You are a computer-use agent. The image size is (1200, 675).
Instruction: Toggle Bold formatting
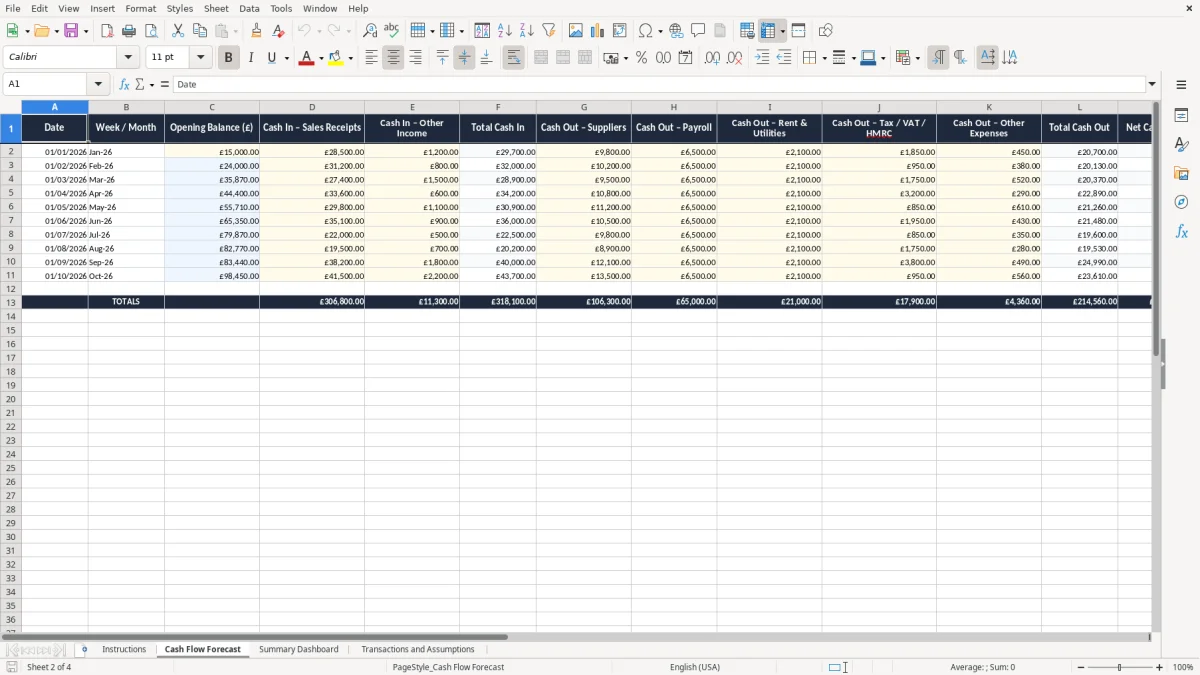[228, 58]
